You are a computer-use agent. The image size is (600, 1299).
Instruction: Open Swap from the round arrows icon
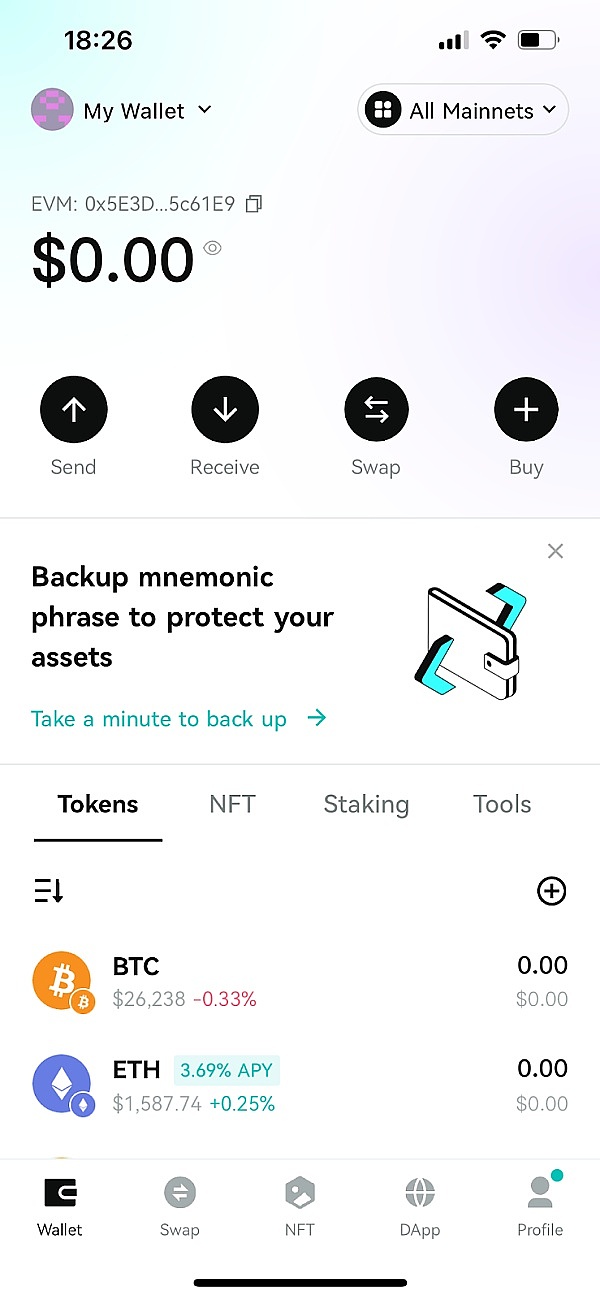pos(376,410)
